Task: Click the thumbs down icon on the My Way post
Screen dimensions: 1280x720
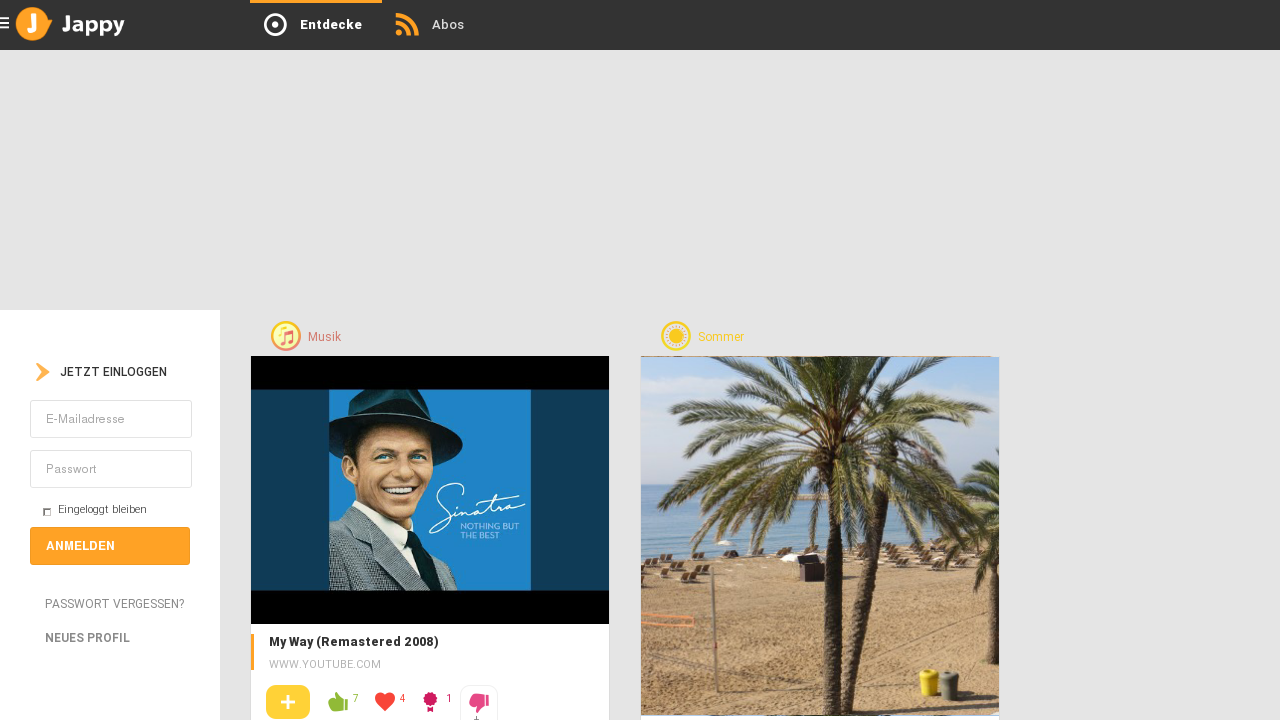Action: (479, 703)
